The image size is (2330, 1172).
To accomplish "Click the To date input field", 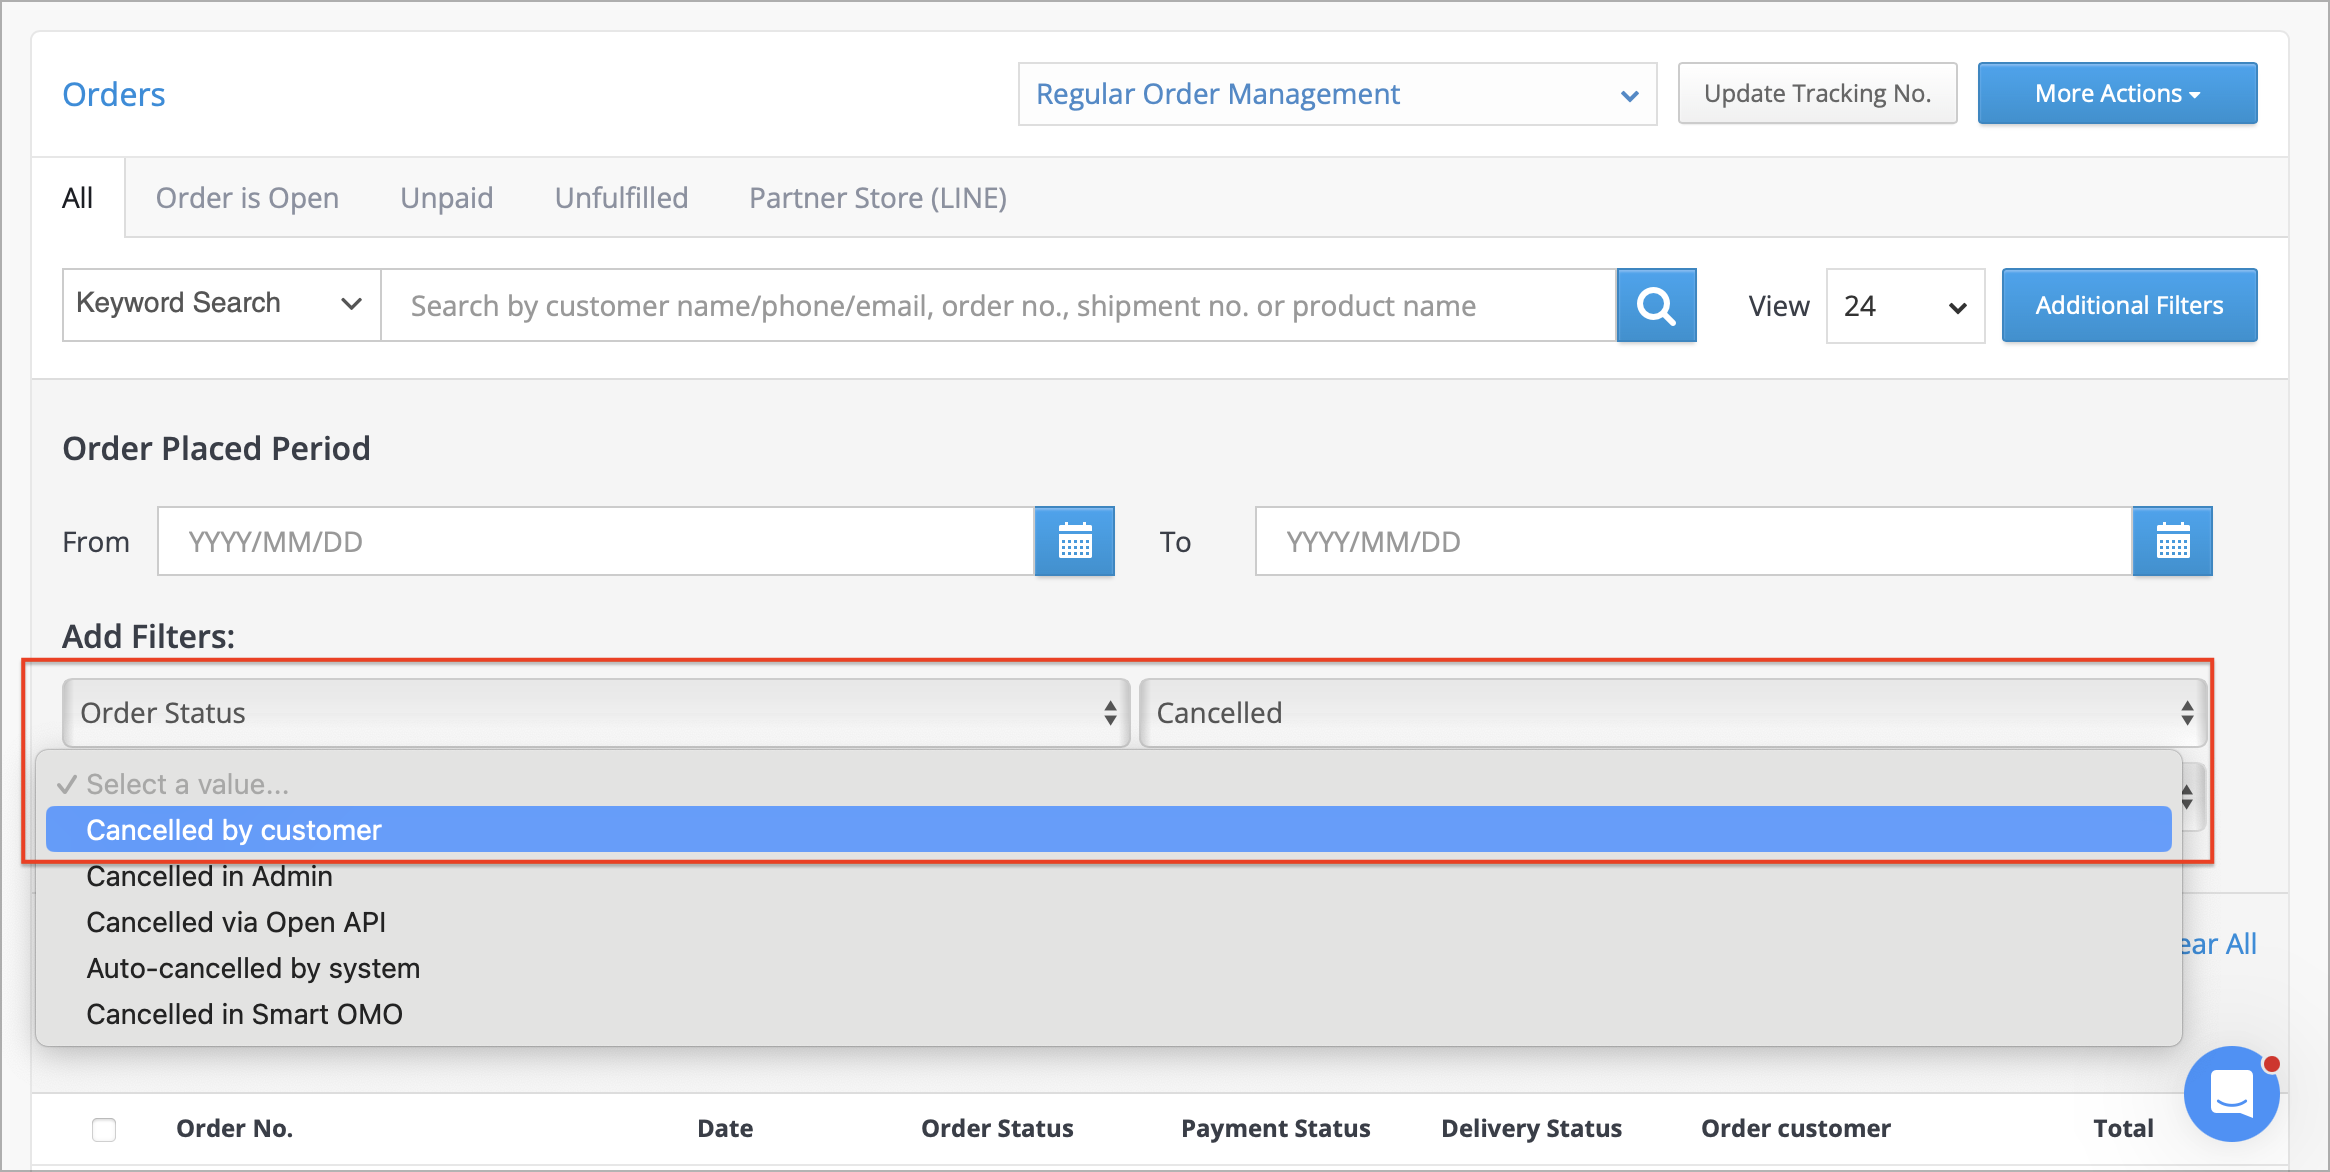I will (x=1694, y=541).
